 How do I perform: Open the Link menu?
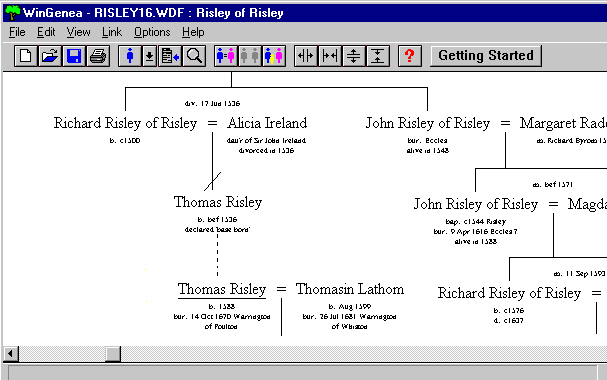coord(111,32)
